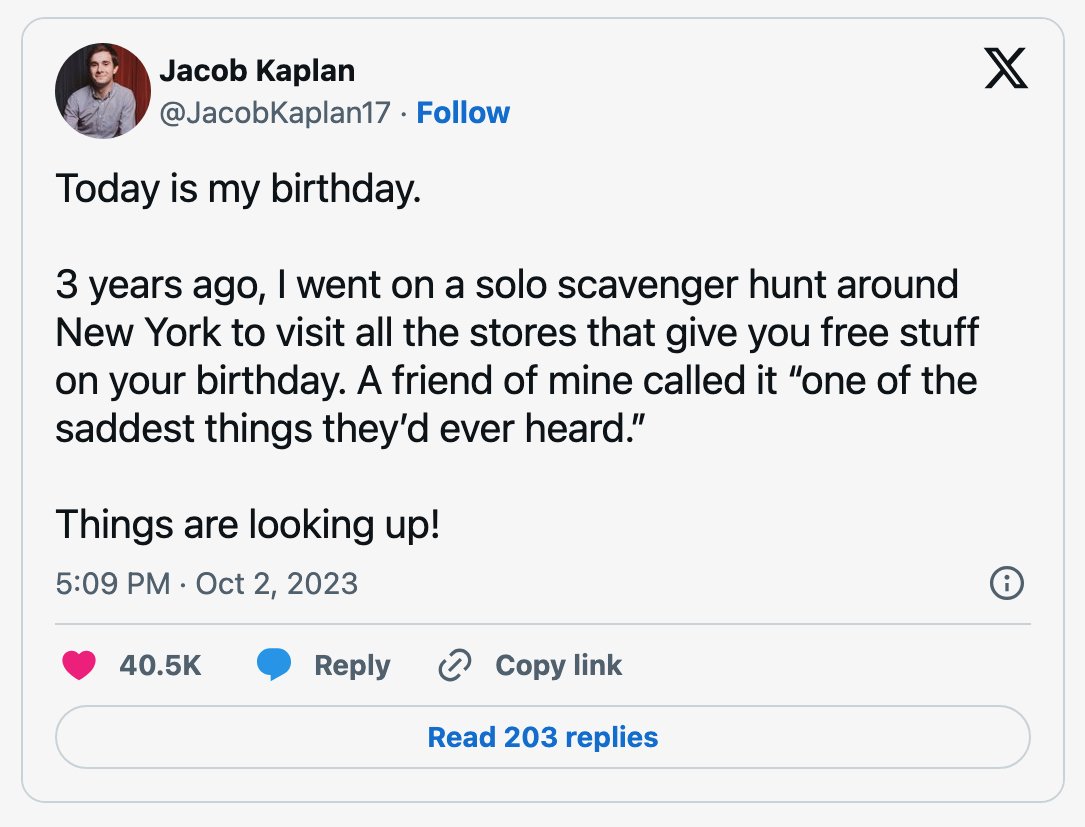This screenshot has height=827, width=1085.
Task: Click the Reply text label
Action: pyautogui.click(x=352, y=666)
